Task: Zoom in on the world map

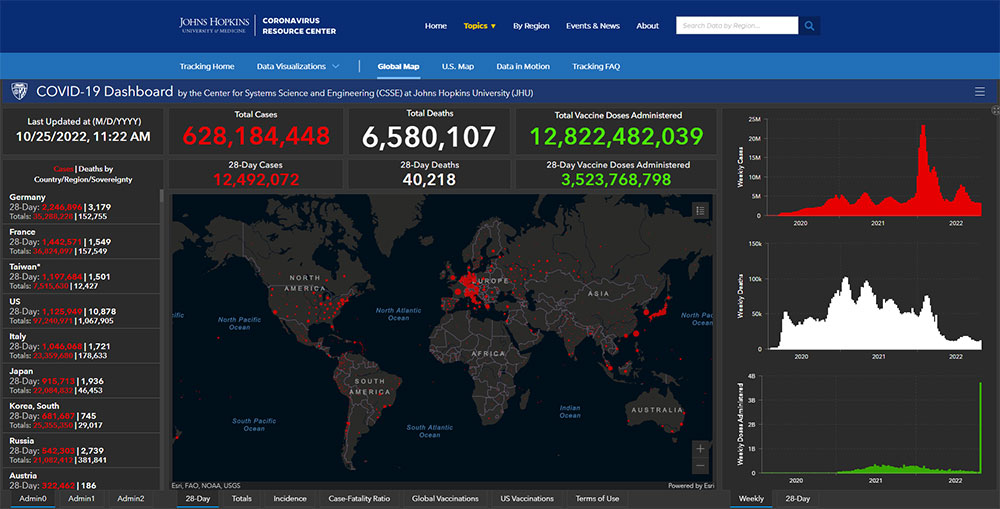Action: [700, 449]
